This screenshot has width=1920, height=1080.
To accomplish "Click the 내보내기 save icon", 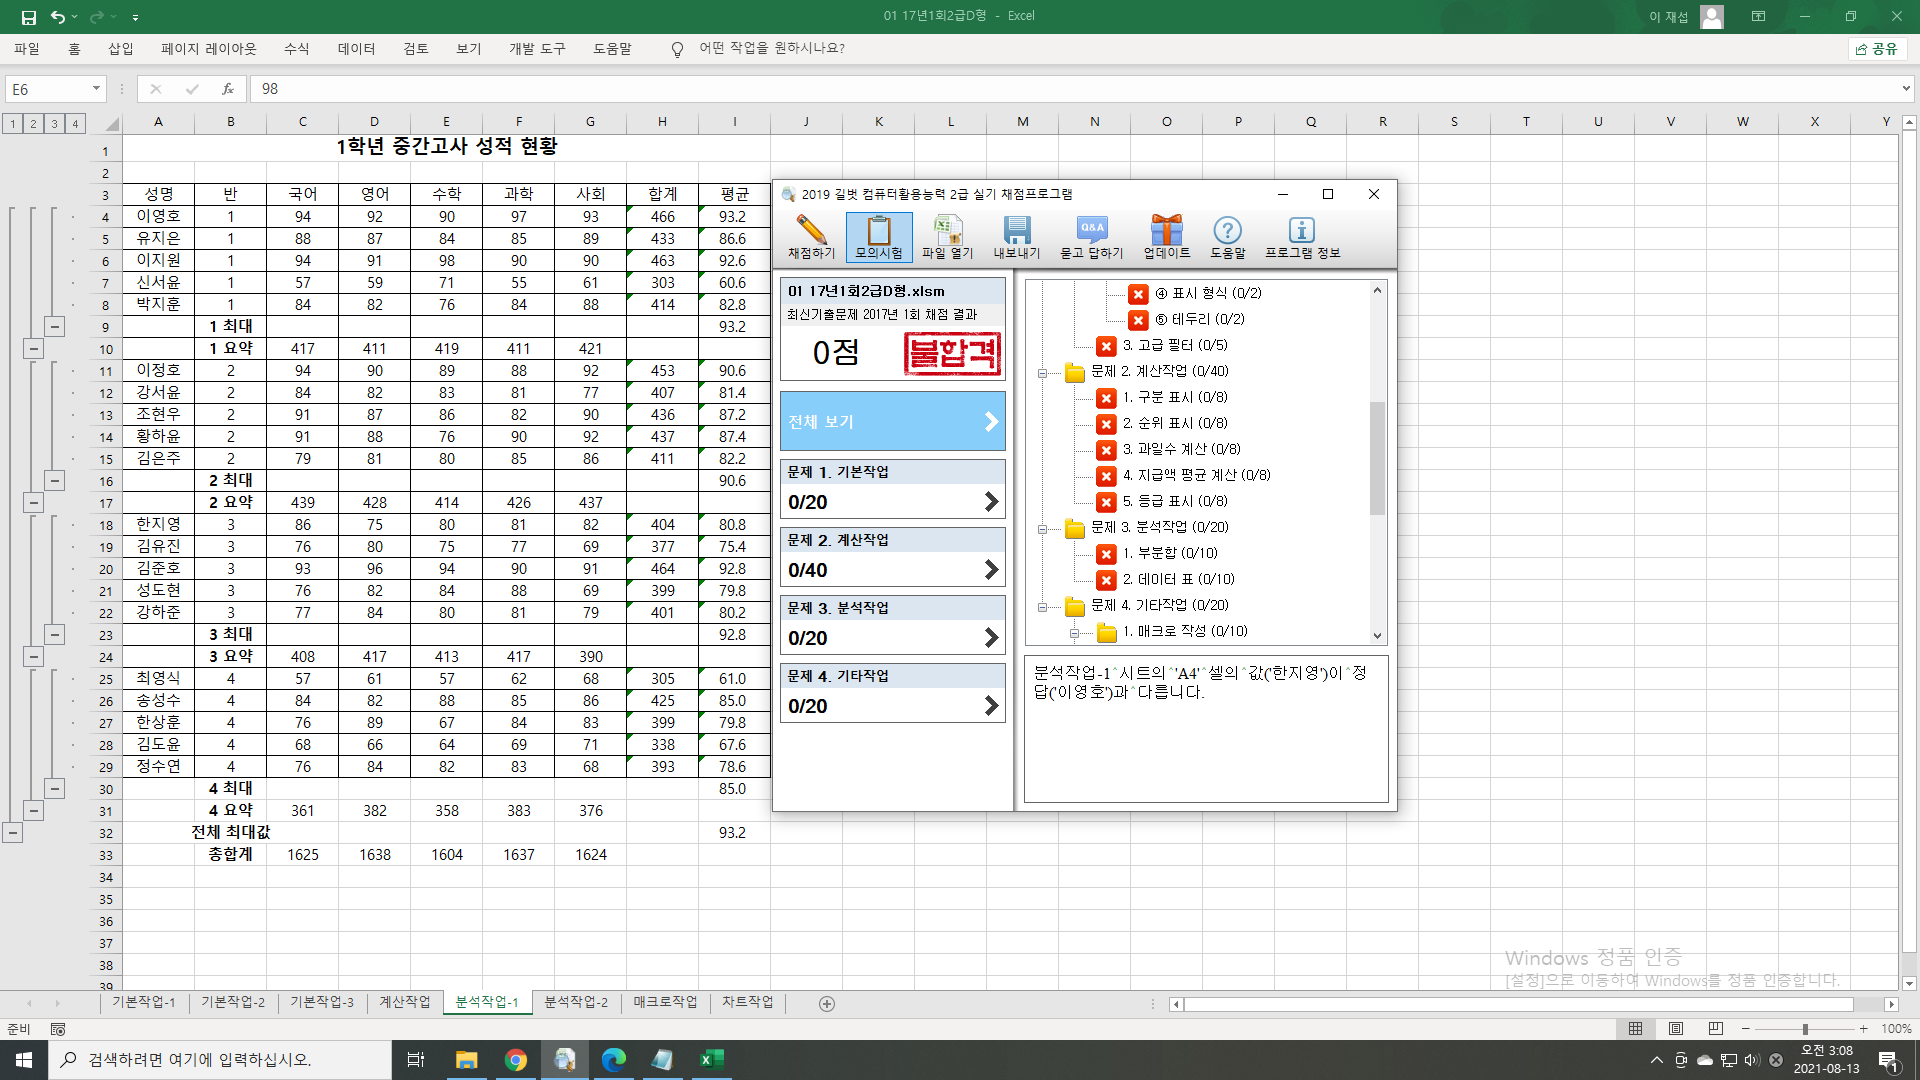I will tap(1016, 237).
